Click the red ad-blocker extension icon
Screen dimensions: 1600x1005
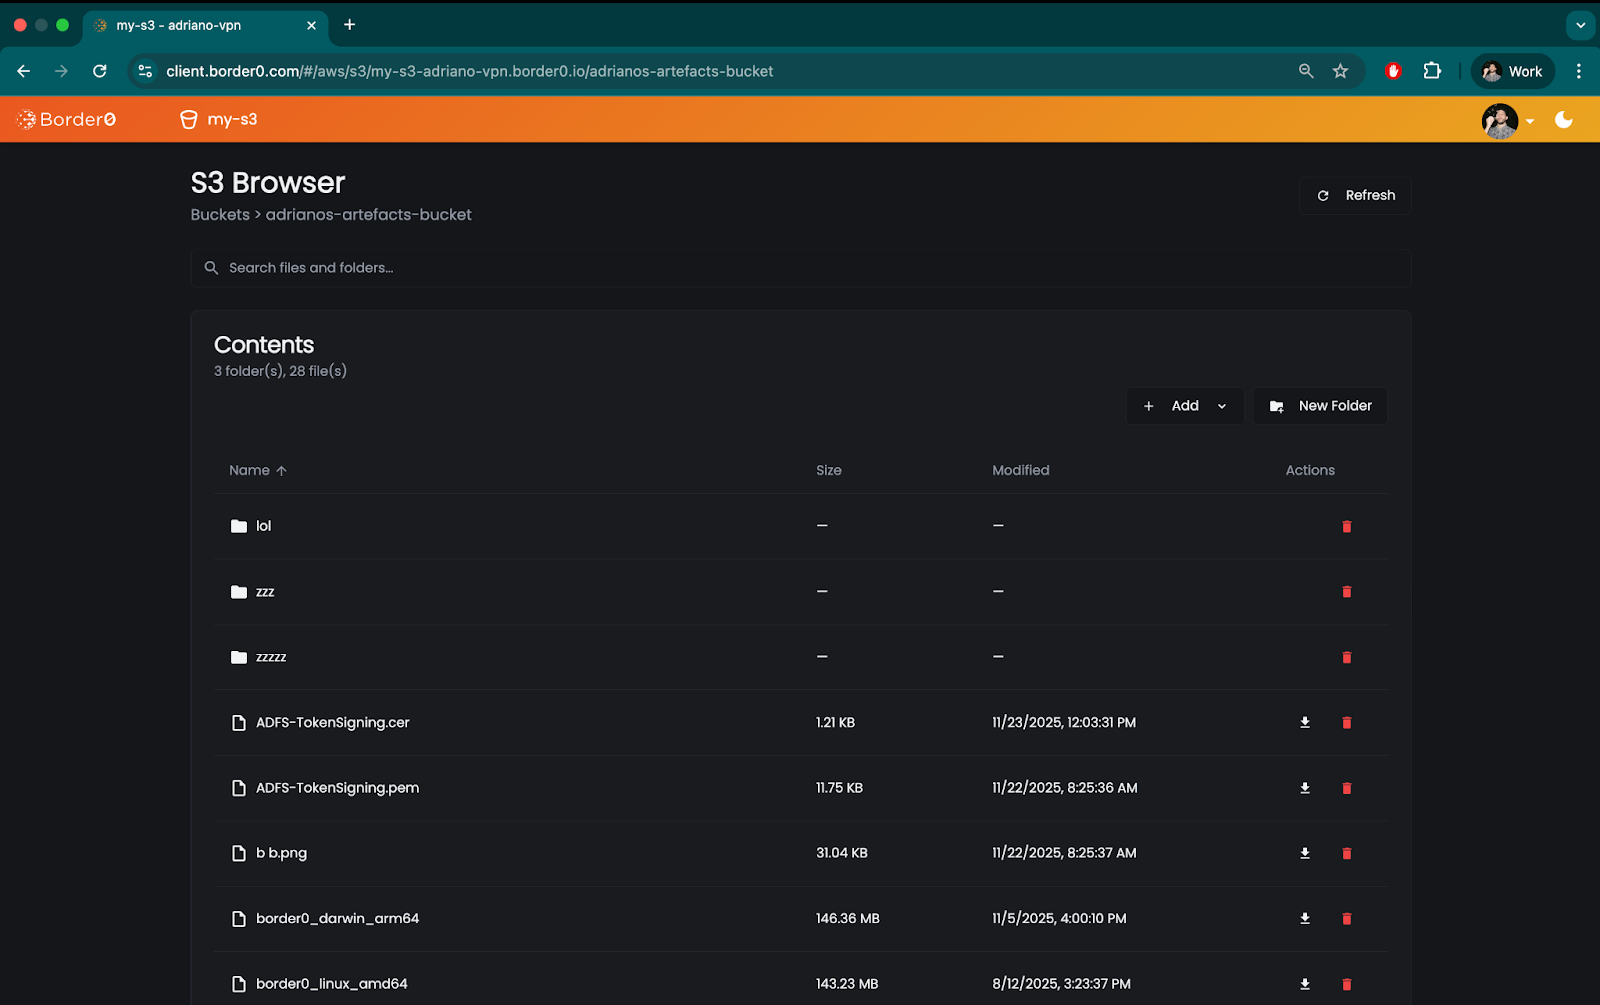pos(1393,71)
